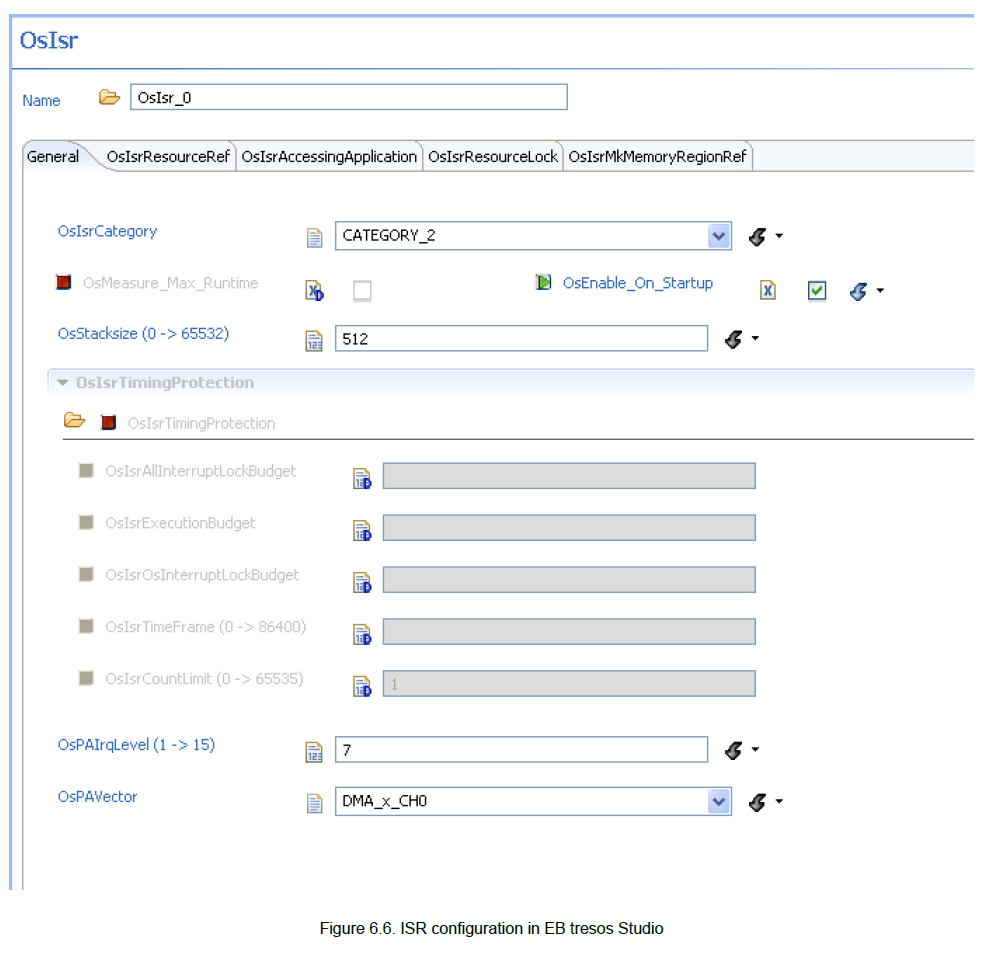This screenshot has width=993, height=954.
Task: Toggle the OsIsrCountLimit enable square
Action: 86,678
